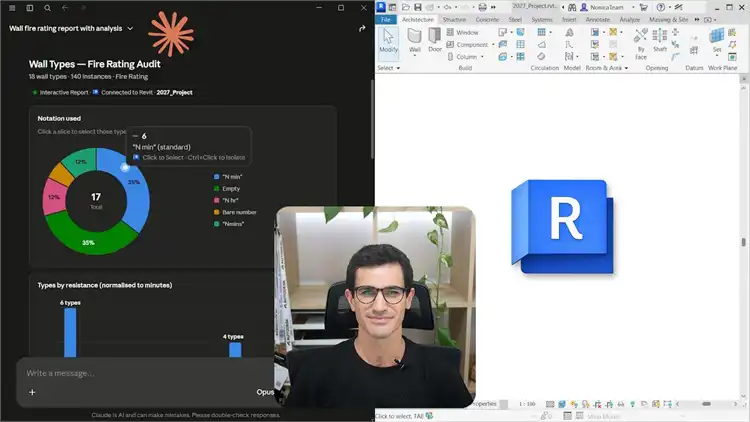Click the Set work plane tool
Image resolution: width=750 pixels, height=422 pixels.
pyautogui.click(x=717, y=40)
